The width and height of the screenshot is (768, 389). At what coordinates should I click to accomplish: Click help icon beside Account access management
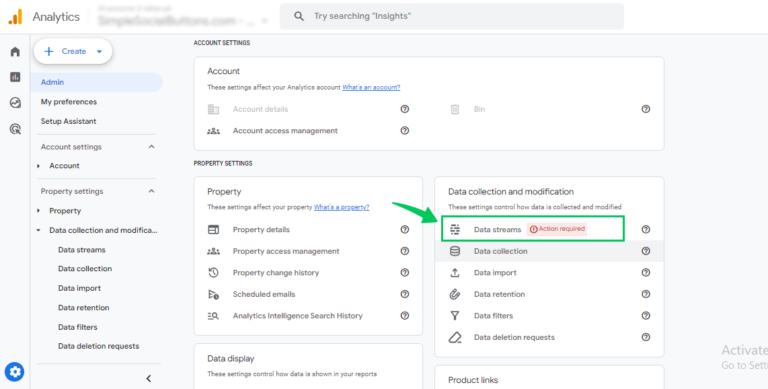coord(405,131)
